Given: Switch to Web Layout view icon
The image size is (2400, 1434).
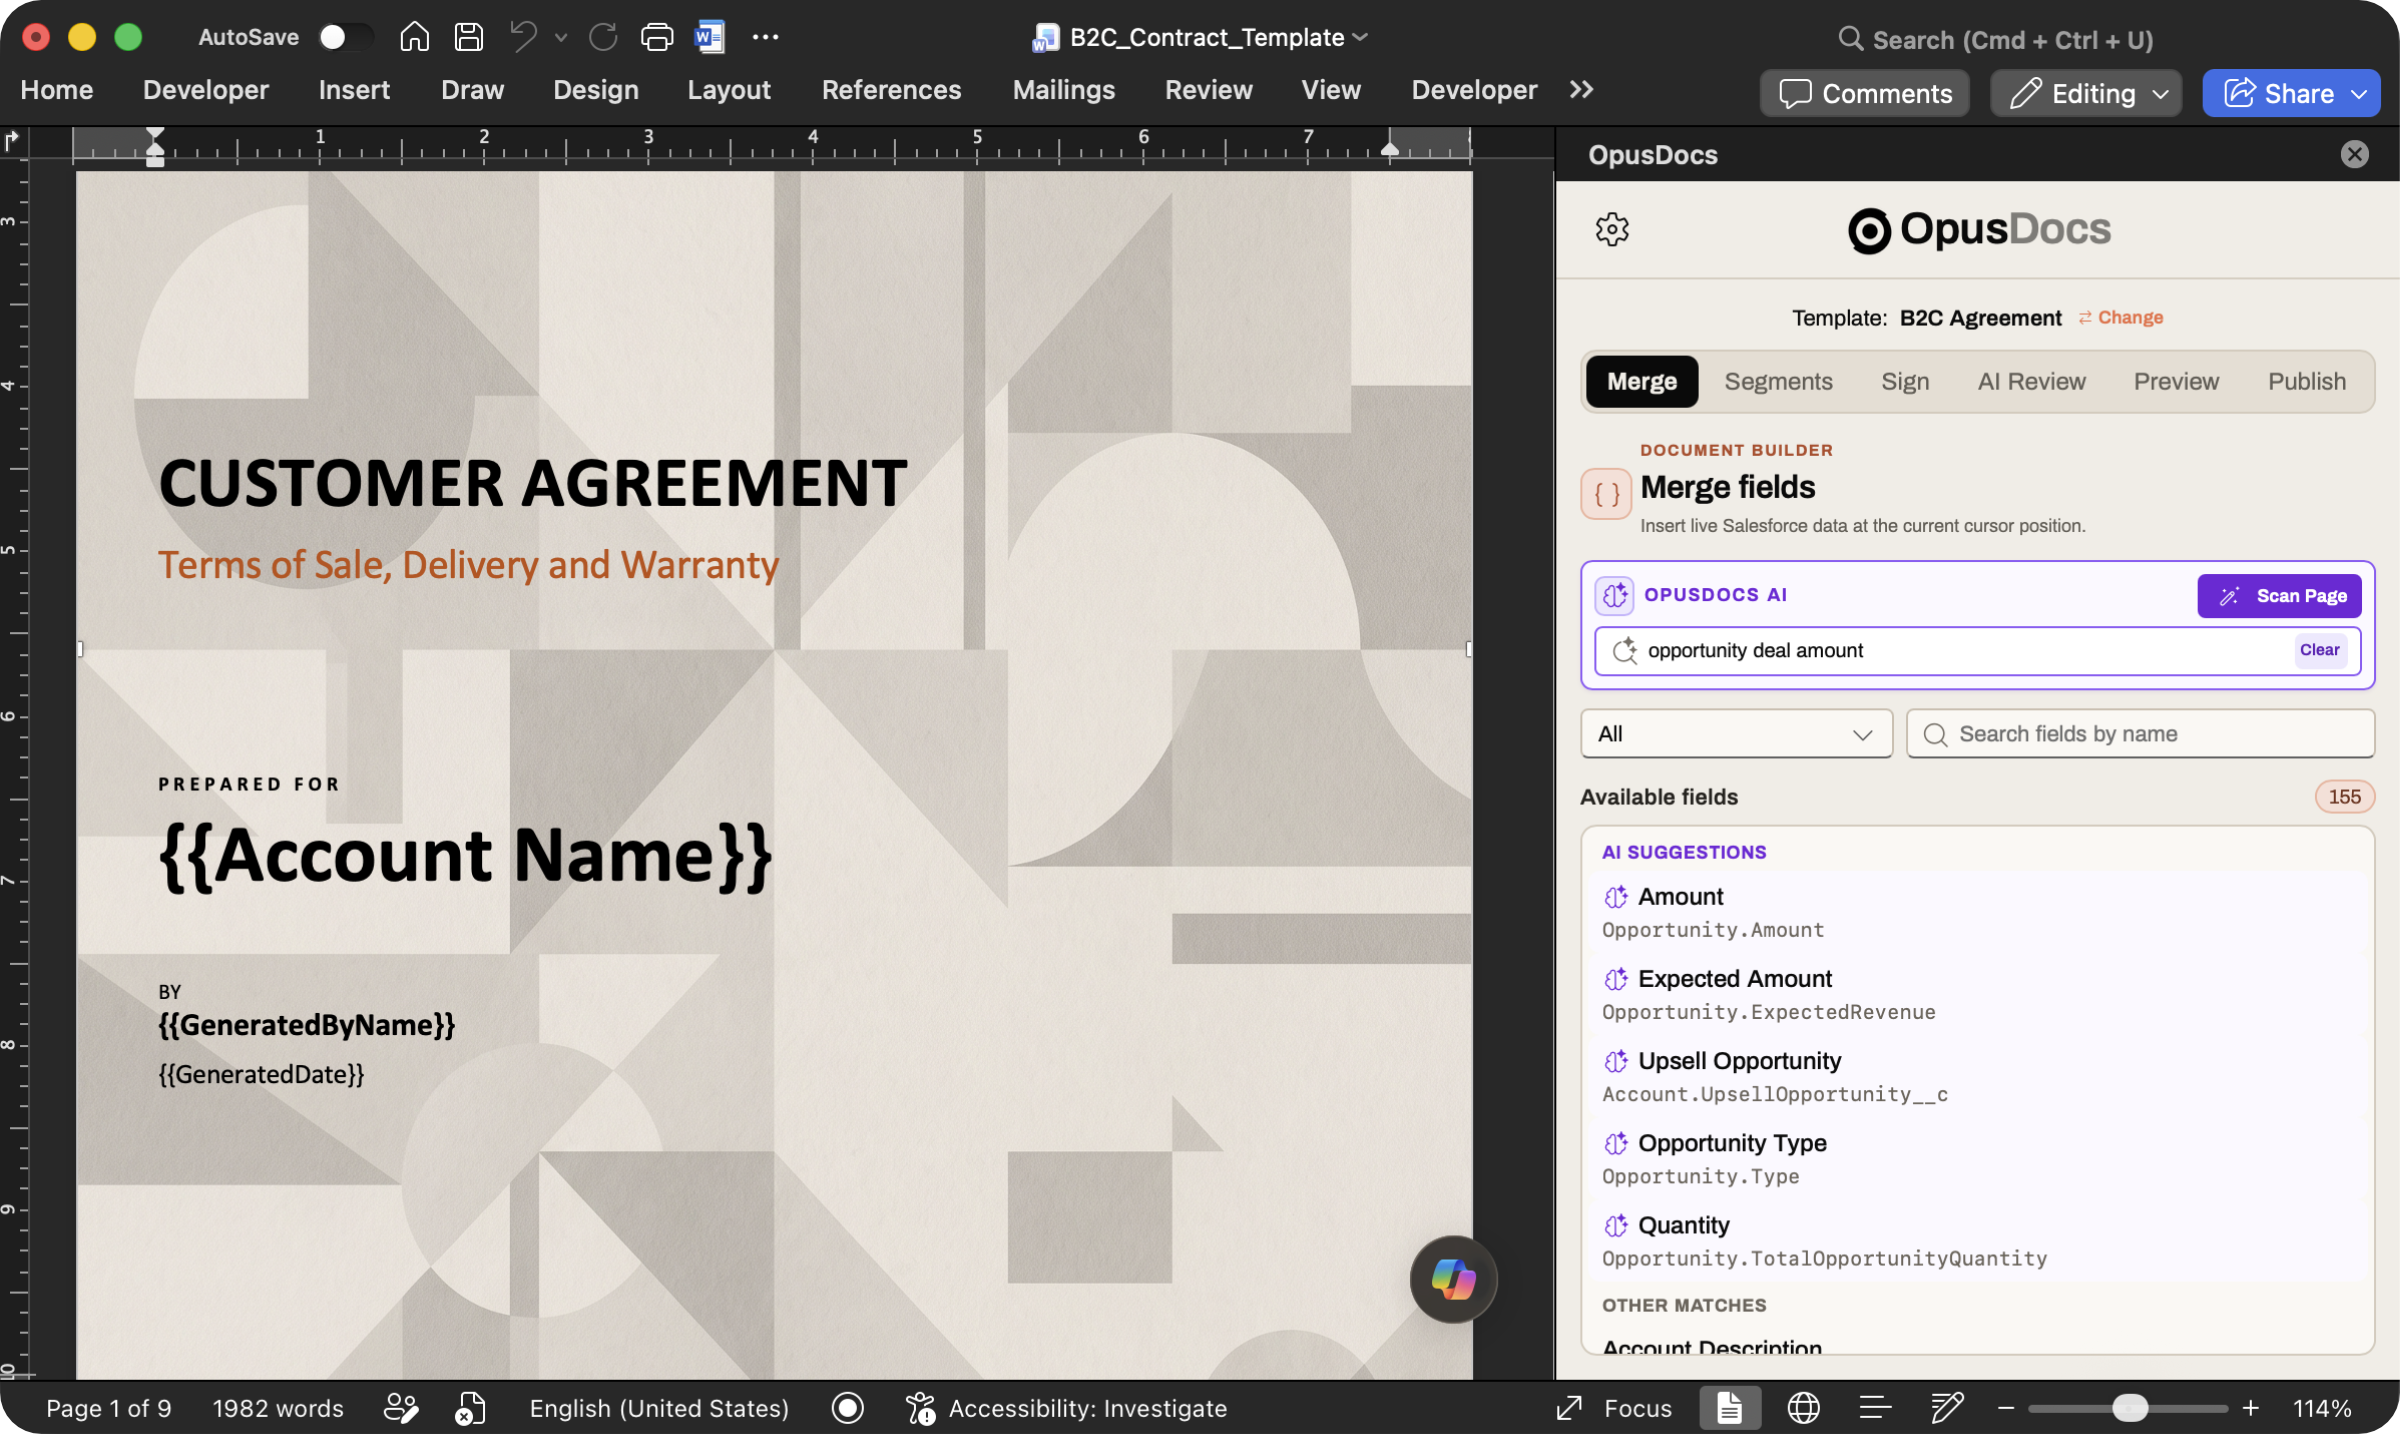Looking at the screenshot, I should click(1803, 1408).
